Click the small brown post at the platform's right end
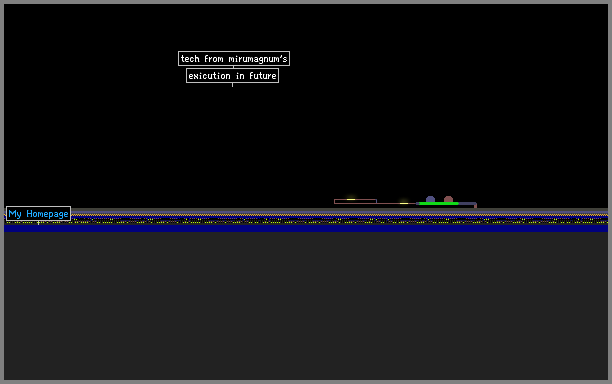Viewport: 612px width, 384px height. pos(475,206)
